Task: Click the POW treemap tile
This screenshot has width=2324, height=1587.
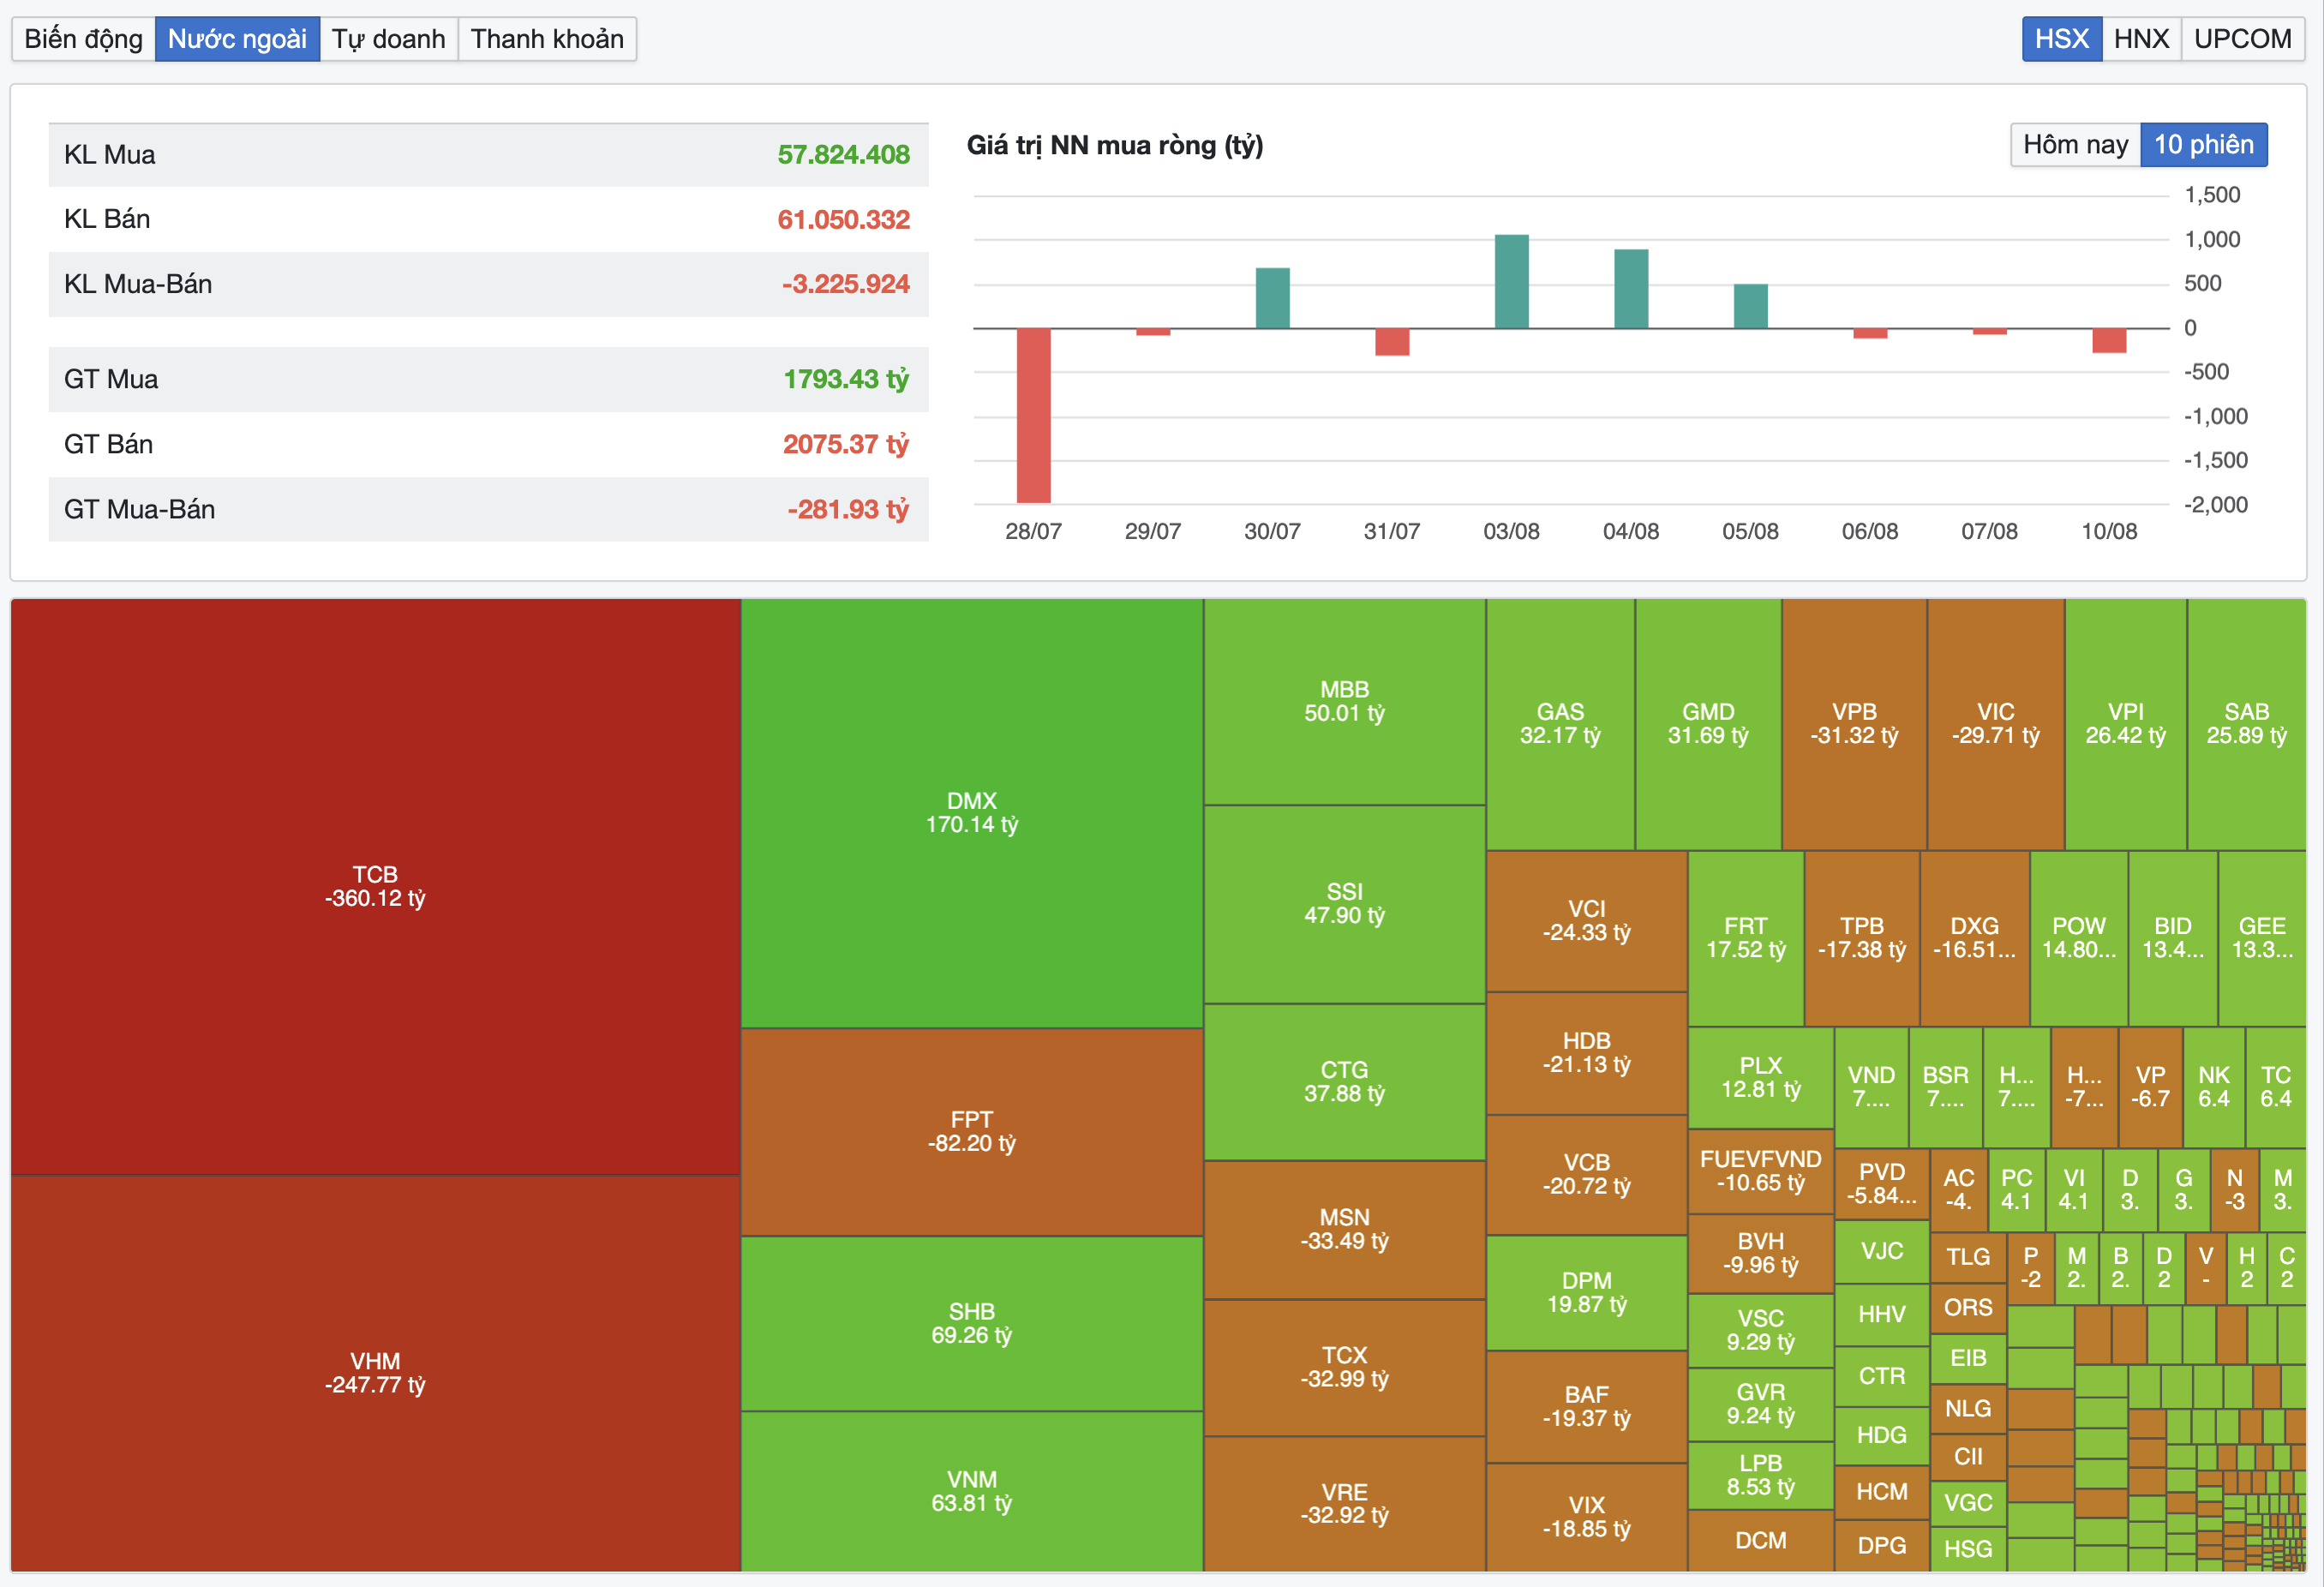Action: click(x=2079, y=938)
